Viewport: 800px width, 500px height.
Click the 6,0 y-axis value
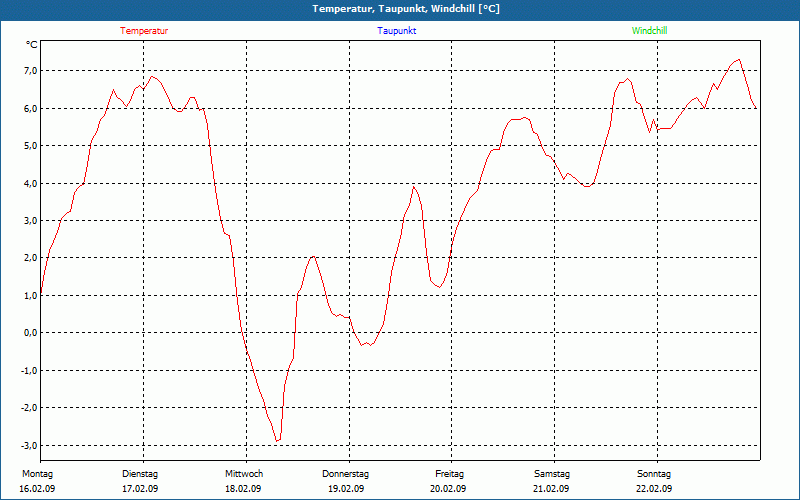(x=31, y=108)
